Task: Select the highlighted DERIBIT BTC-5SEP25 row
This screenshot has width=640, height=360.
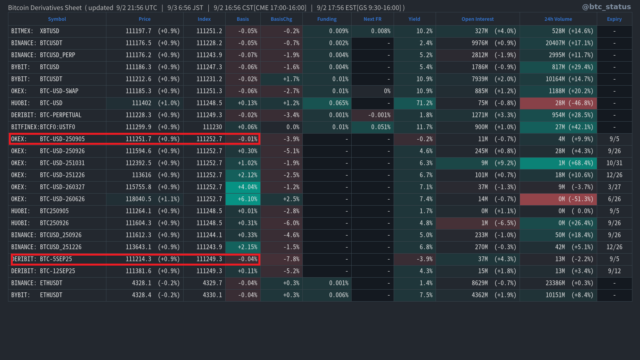Action: coord(136,259)
